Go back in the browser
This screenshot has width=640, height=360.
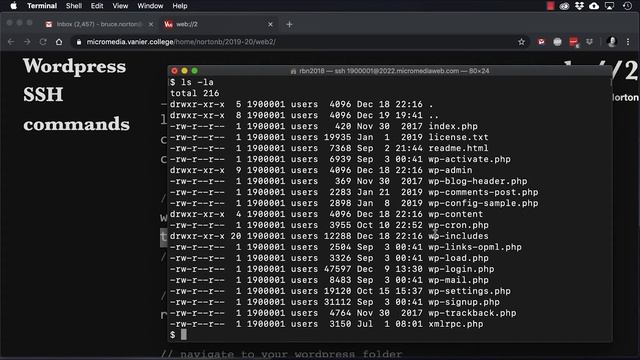point(11,42)
